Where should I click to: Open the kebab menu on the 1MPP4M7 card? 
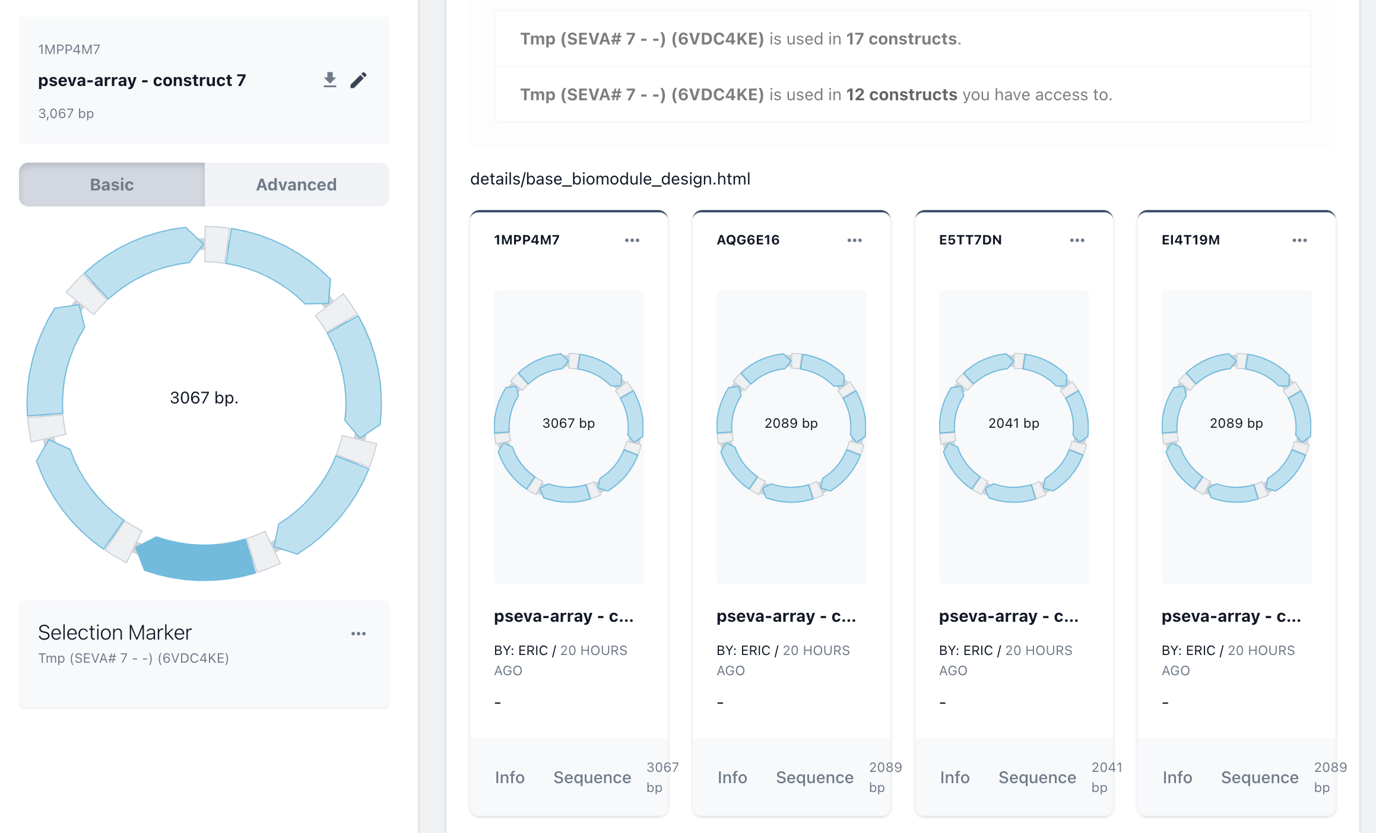pyautogui.click(x=631, y=240)
